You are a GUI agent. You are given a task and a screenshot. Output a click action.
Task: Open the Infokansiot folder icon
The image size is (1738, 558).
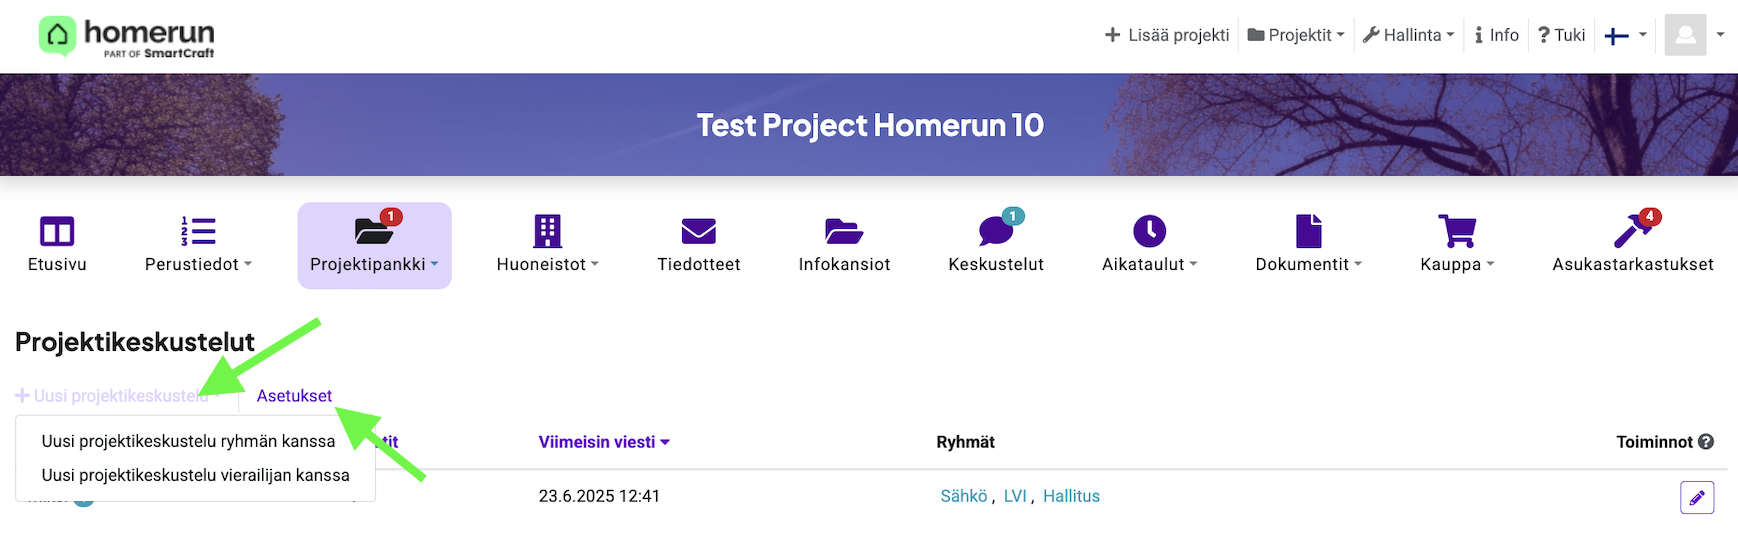click(x=843, y=232)
